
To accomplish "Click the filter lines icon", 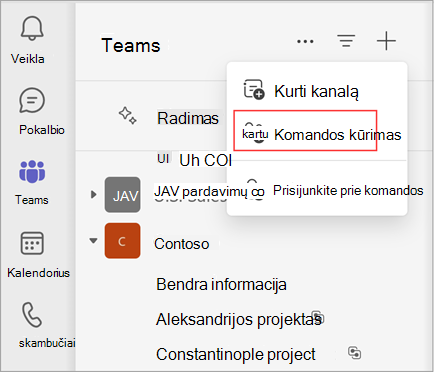I will pyautogui.click(x=346, y=41).
